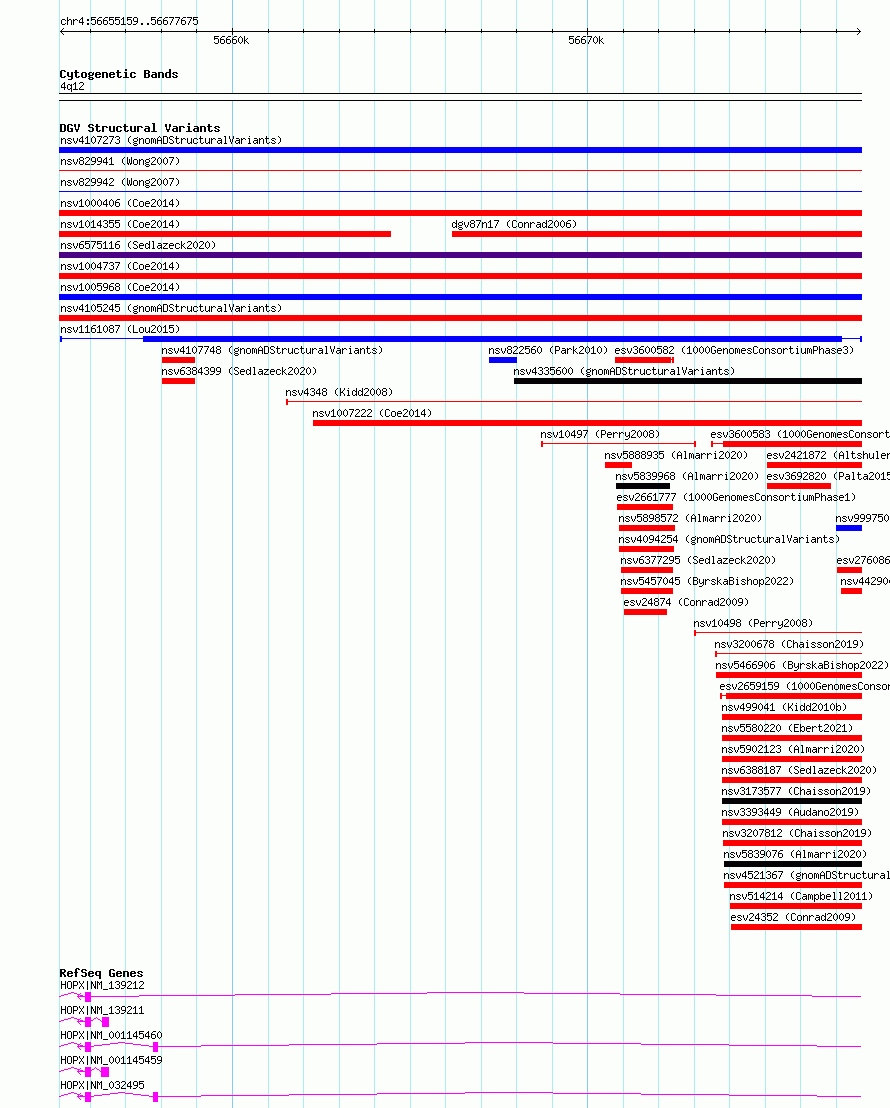890x1108 pixels.
Task: Select nsv4335600 gnomAD variant label
Action: pyautogui.click(x=624, y=372)
